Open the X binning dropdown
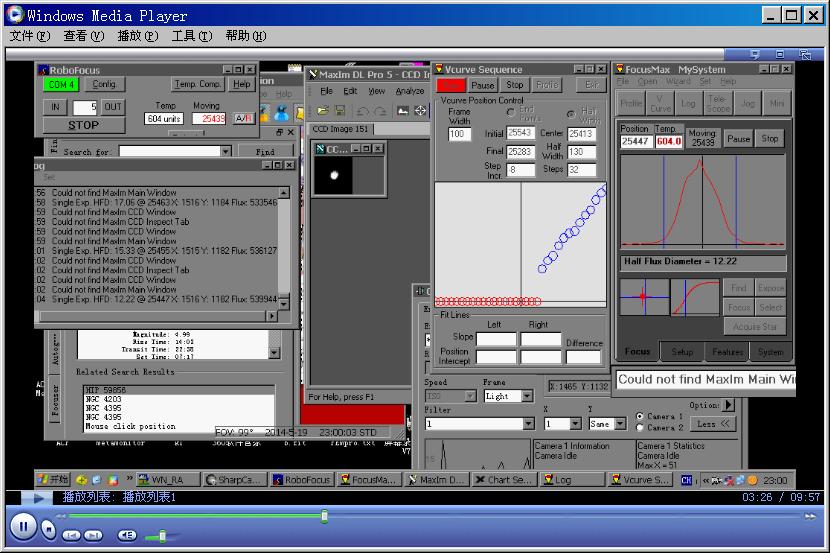830x553 pixels. click(575, 424)
